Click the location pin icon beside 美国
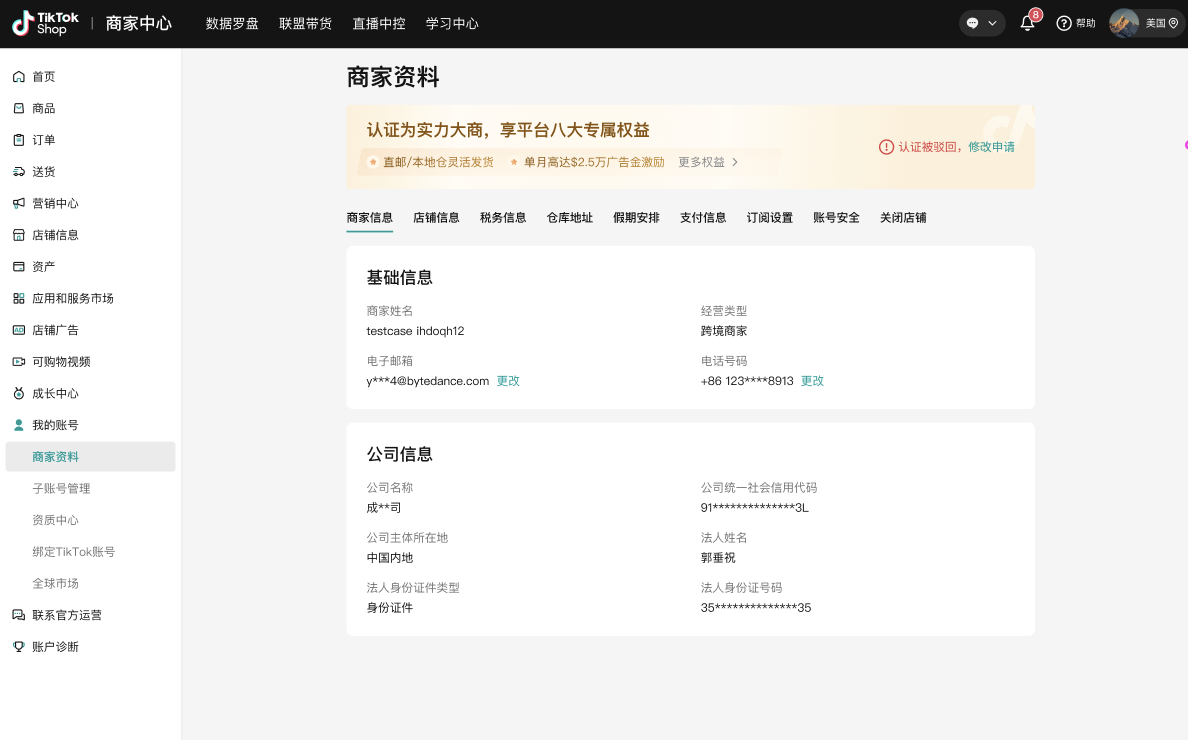This screenshot has height=740, width=1188. coord(1174,23)
